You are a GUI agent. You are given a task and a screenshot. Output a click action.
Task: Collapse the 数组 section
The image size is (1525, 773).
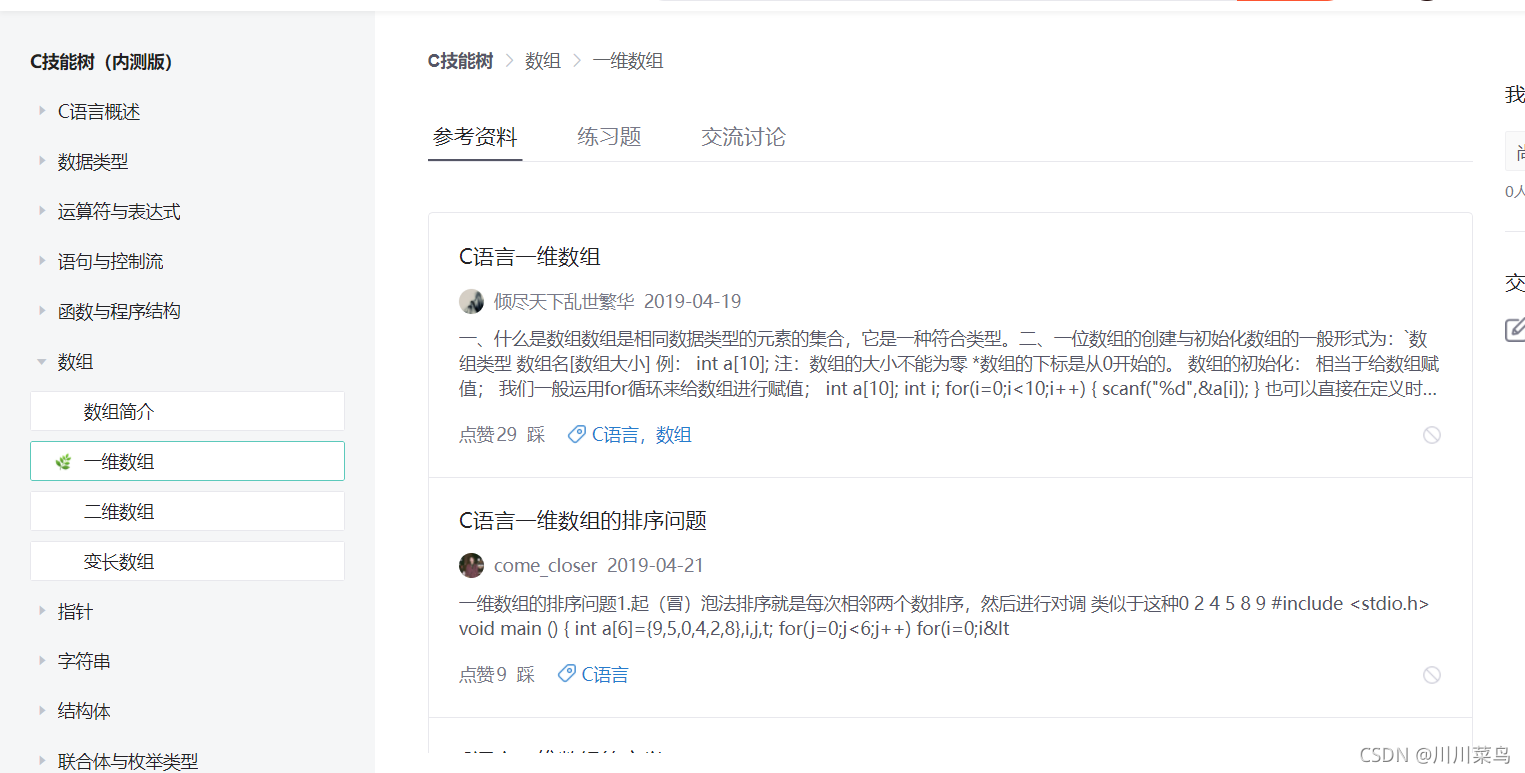42,362
